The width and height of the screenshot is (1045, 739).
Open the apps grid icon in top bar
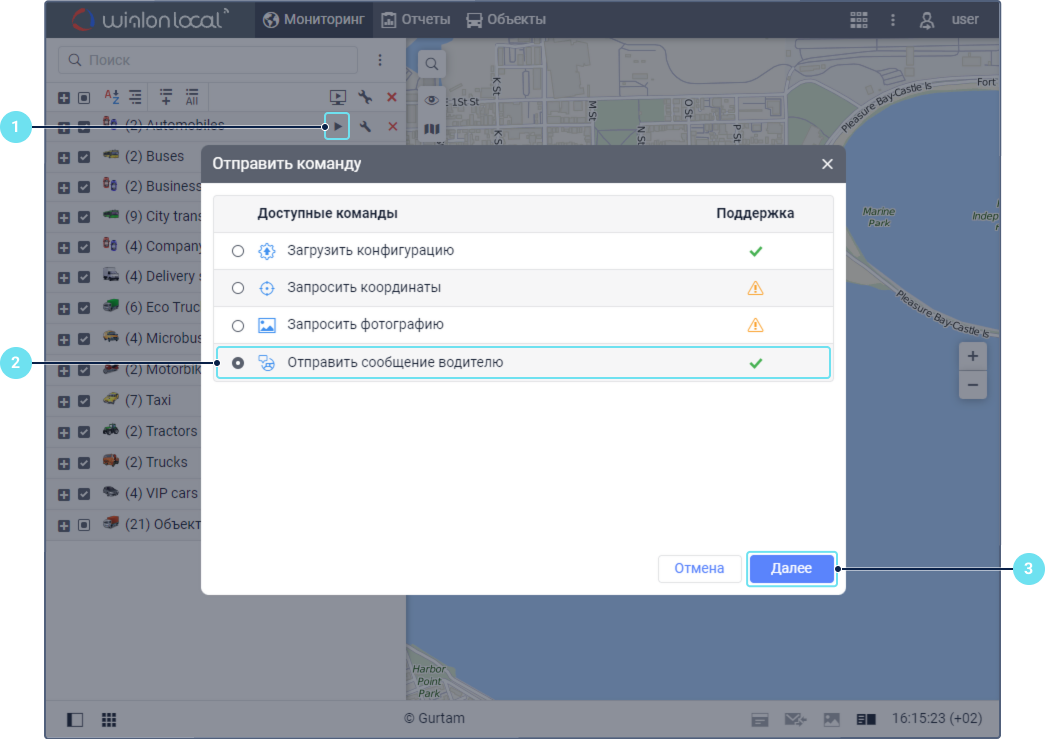point(858,20)
